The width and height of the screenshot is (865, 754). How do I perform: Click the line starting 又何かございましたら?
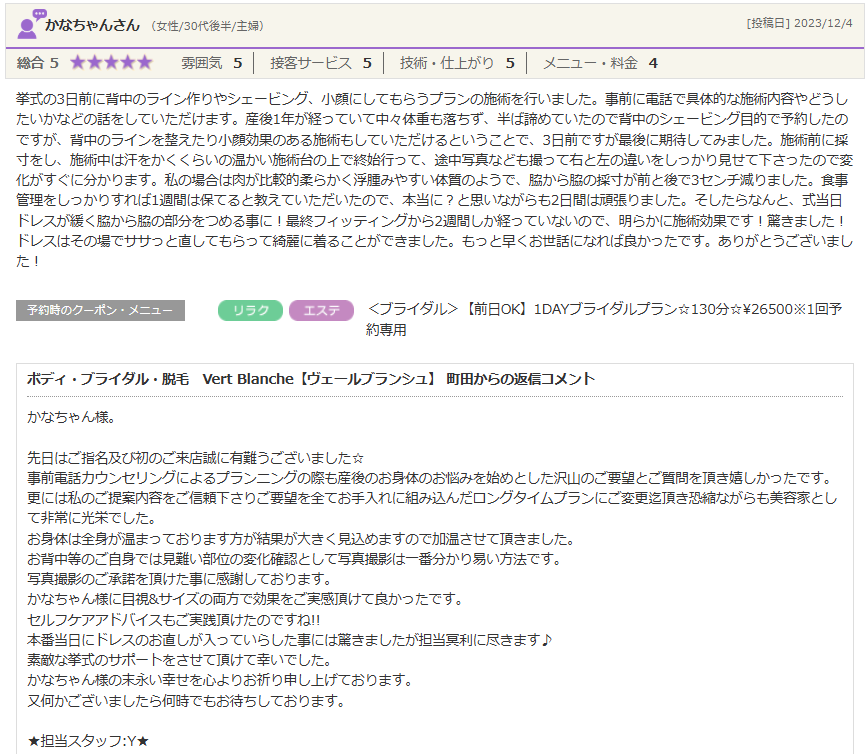point(186,701)
